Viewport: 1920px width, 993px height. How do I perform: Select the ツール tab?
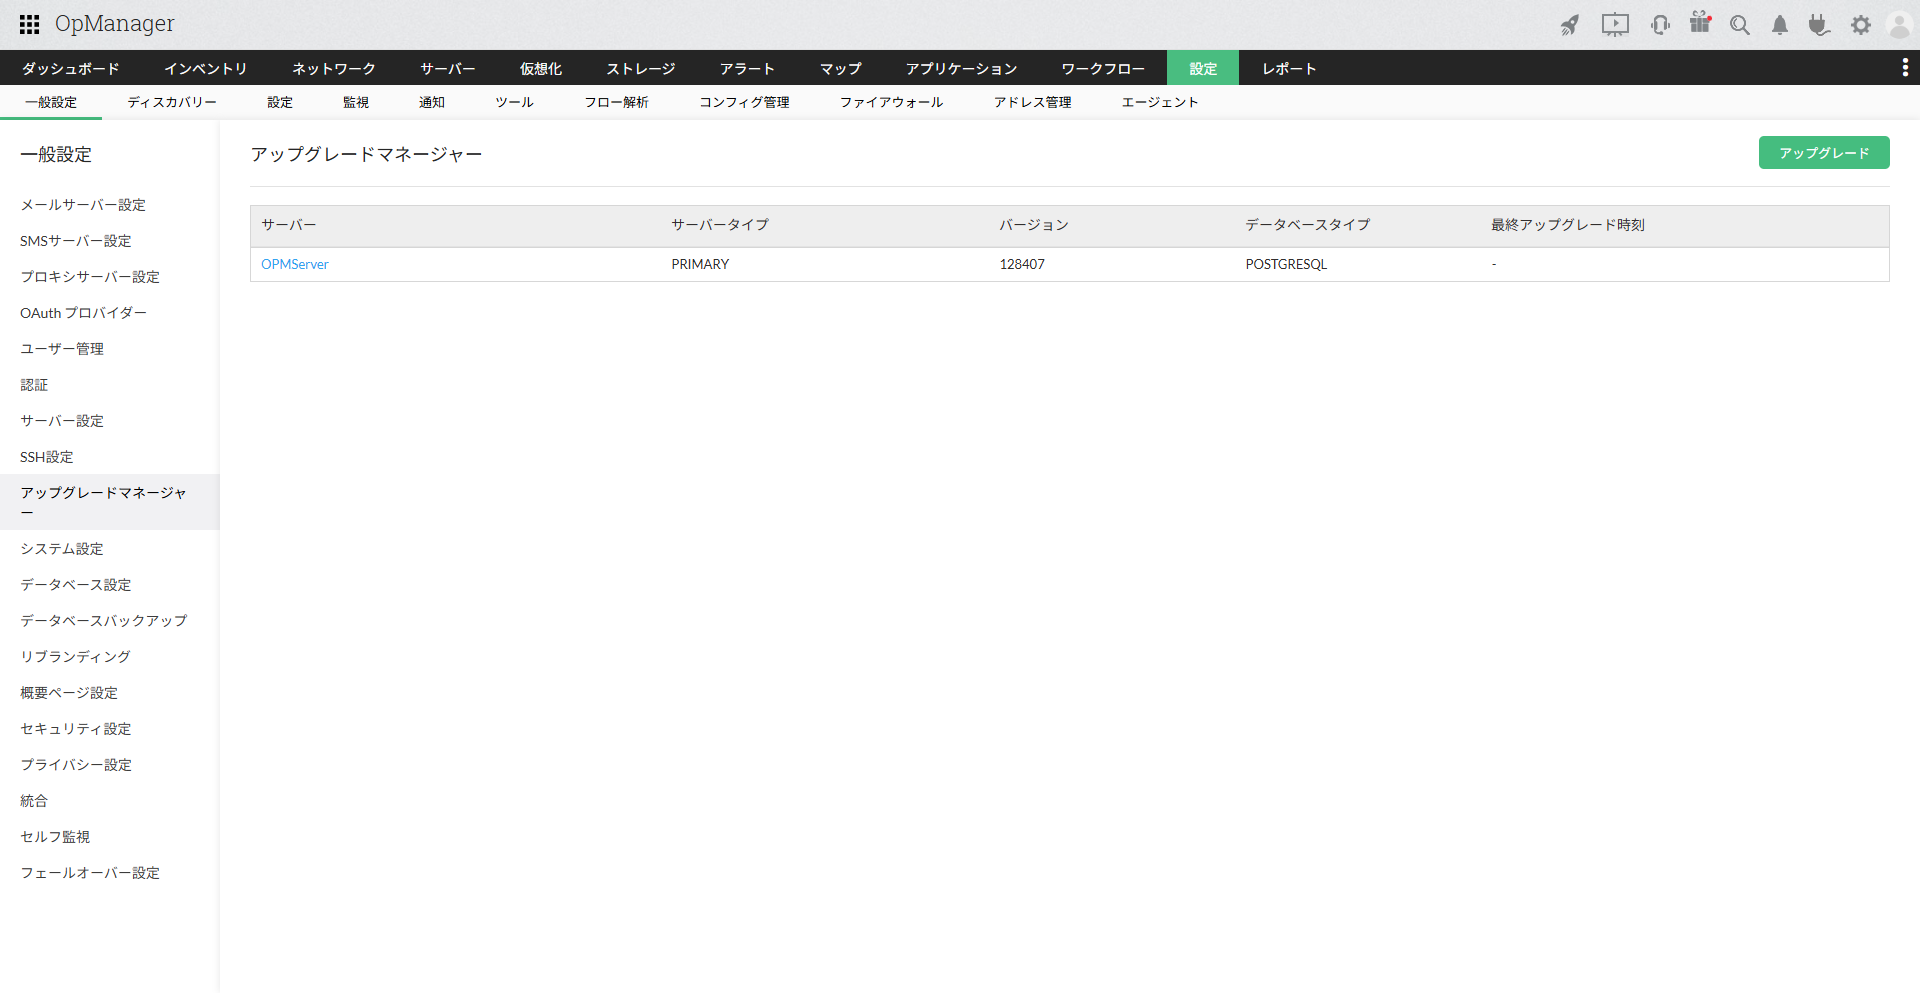pyautogui.click(x=515, y=102)
